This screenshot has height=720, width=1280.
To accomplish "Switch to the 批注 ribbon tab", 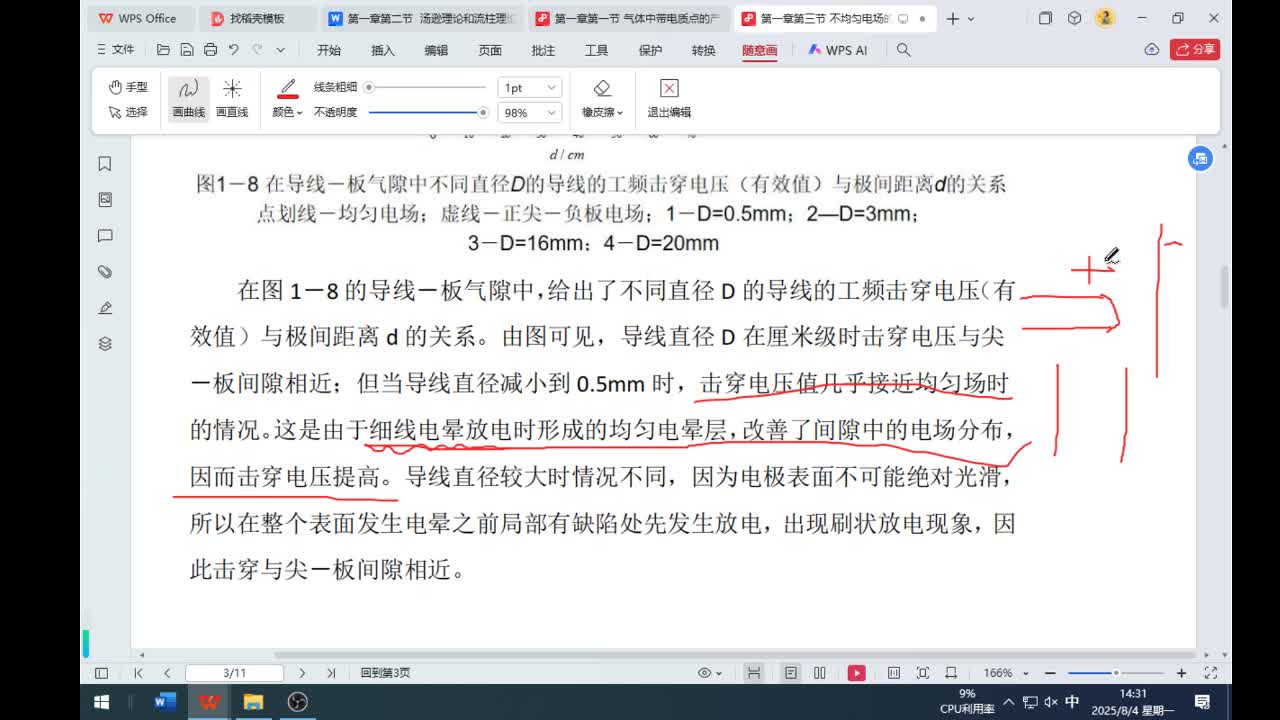I will 543,50.
